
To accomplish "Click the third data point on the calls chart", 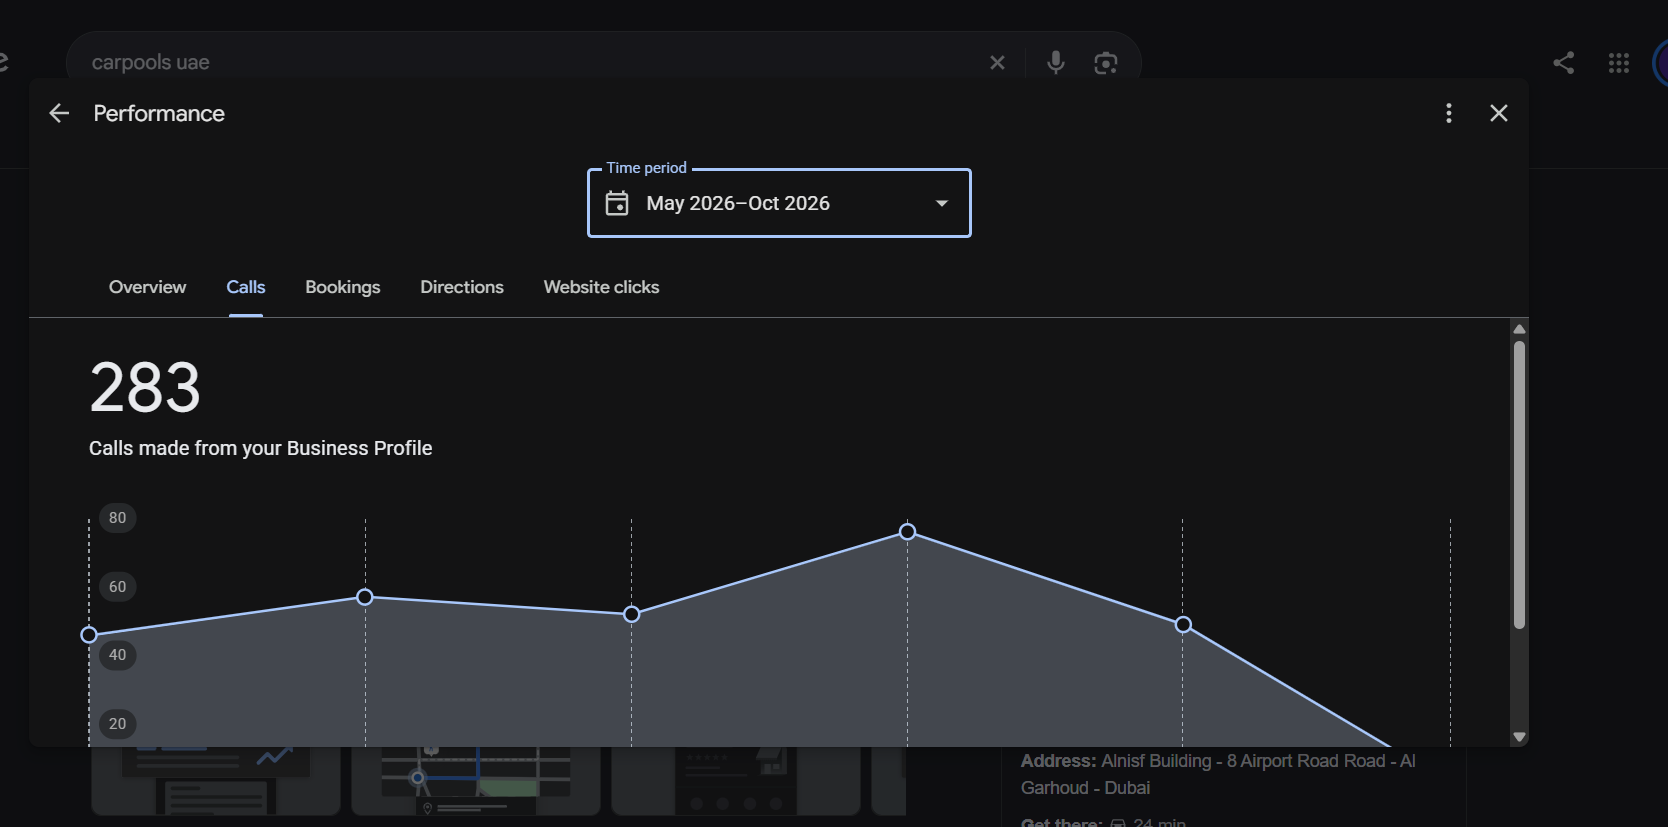I will click(x=631, y=614).
